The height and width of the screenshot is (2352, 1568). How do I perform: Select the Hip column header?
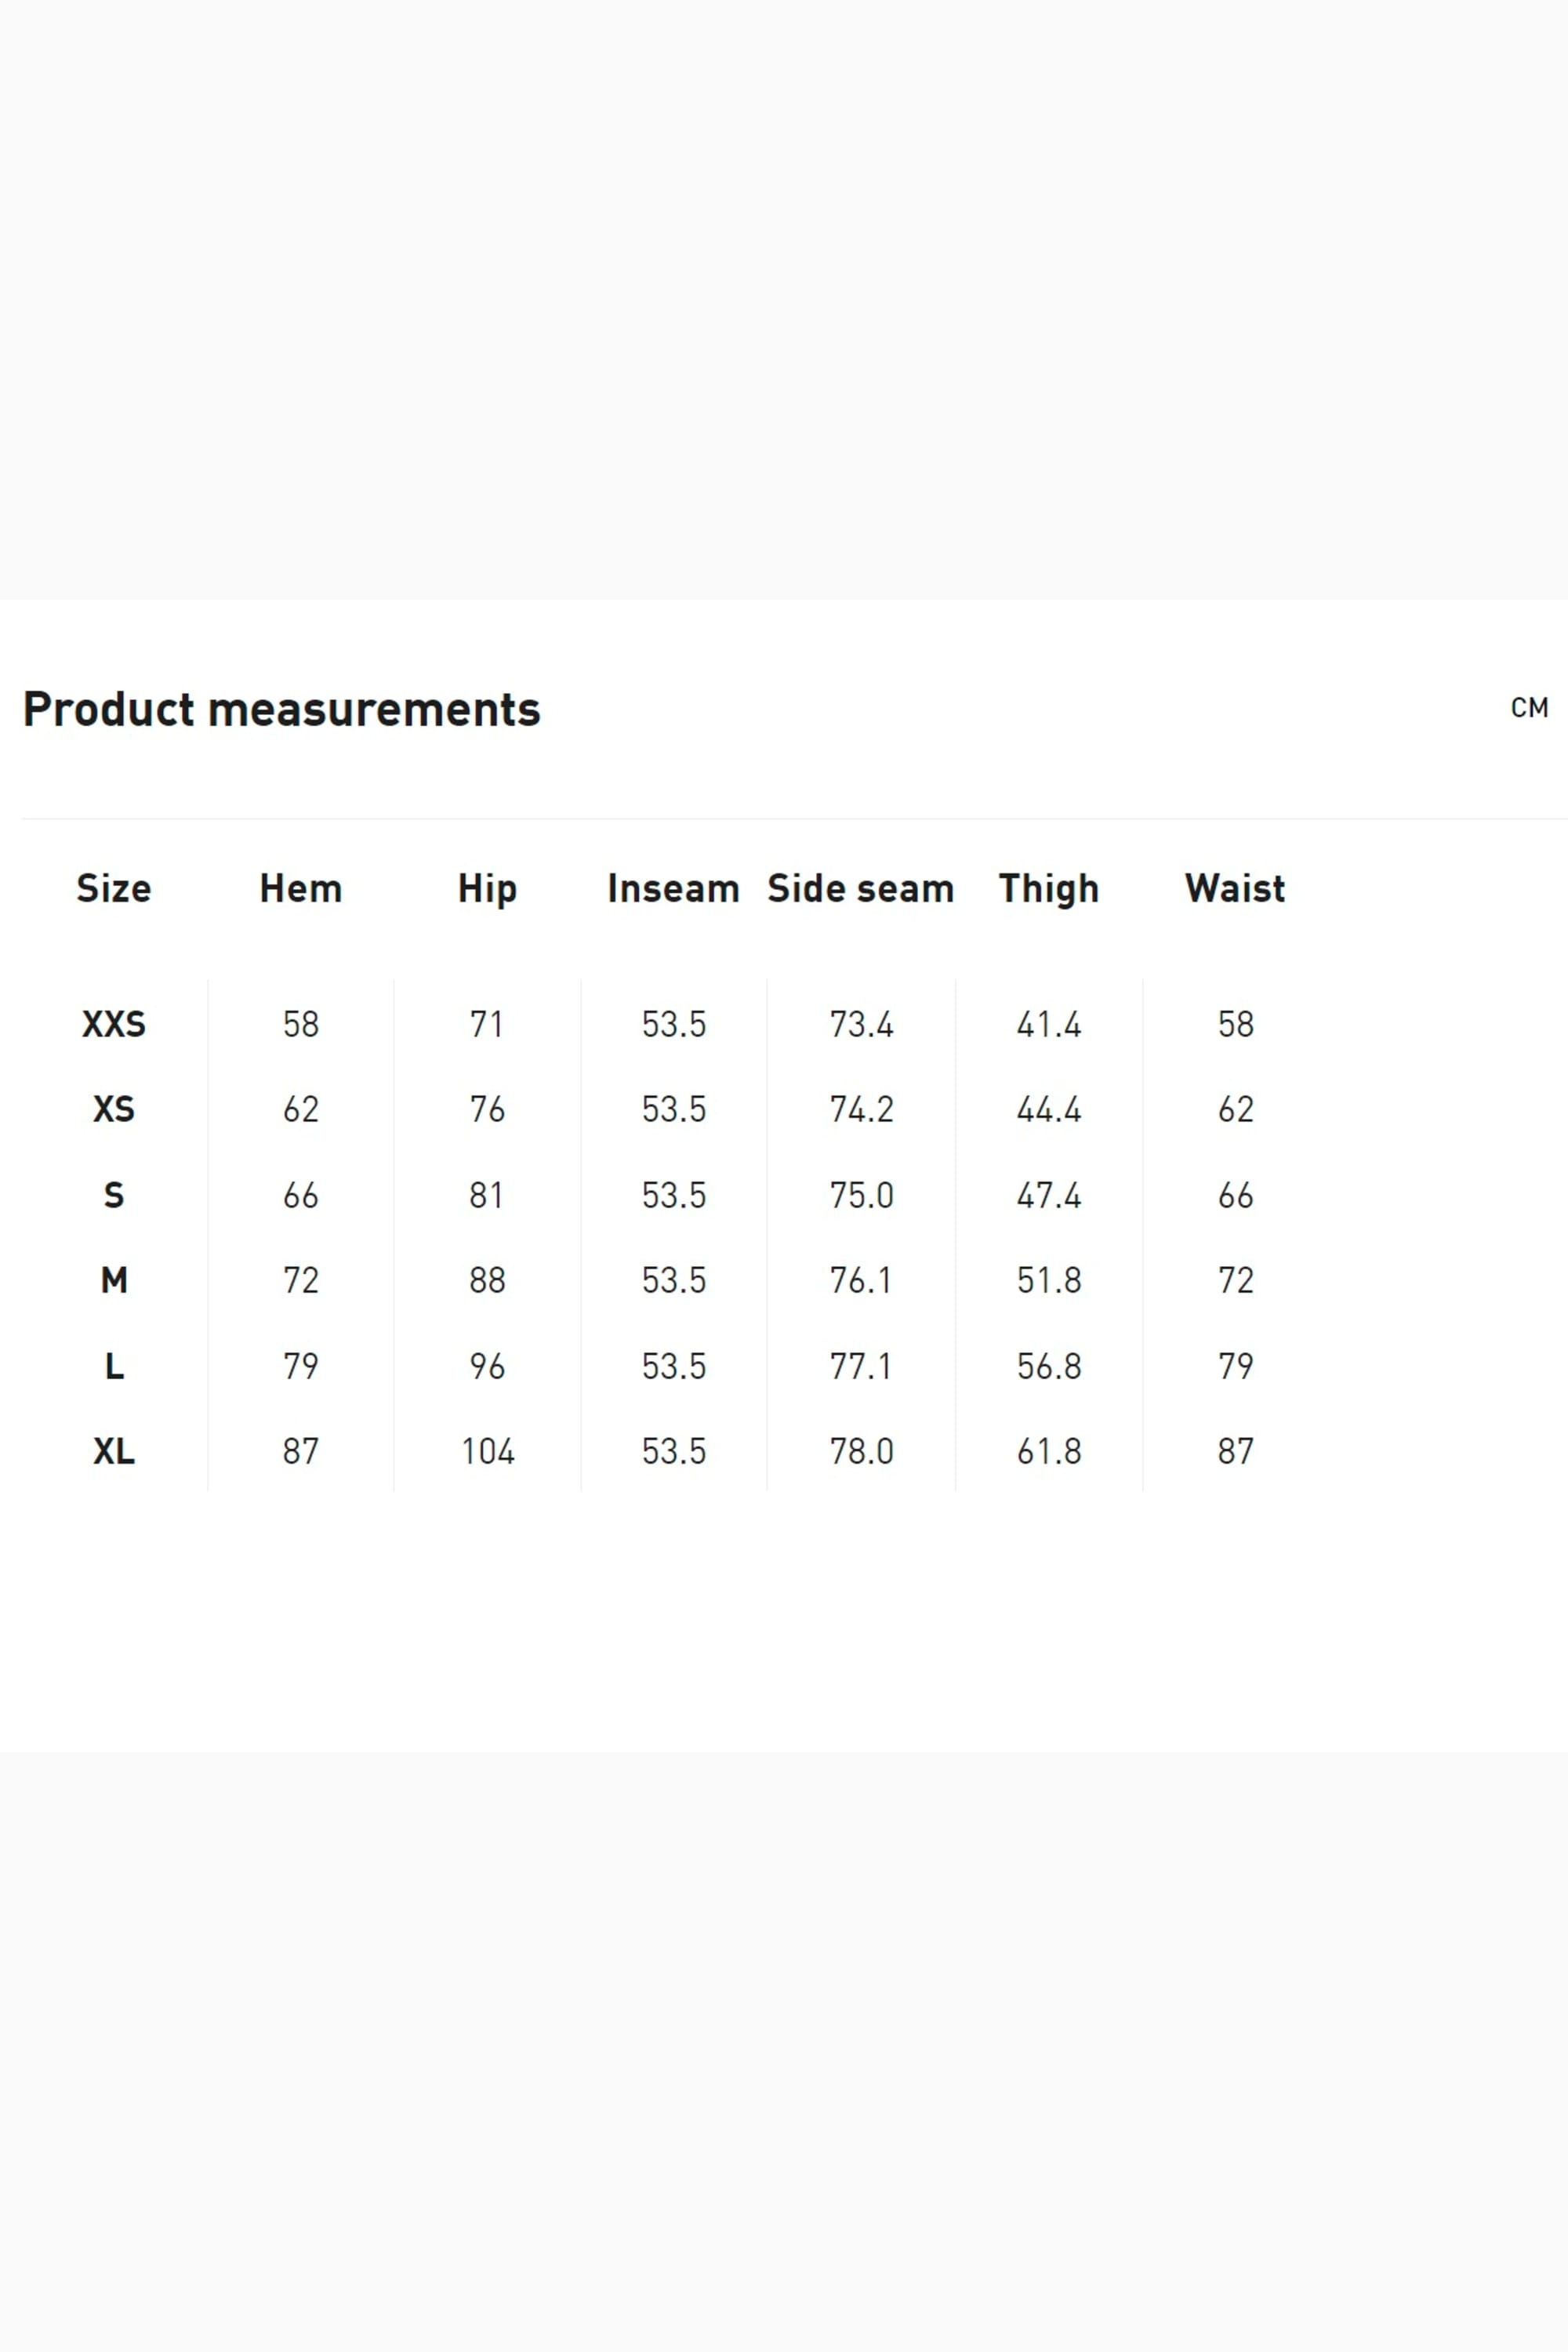487,888
